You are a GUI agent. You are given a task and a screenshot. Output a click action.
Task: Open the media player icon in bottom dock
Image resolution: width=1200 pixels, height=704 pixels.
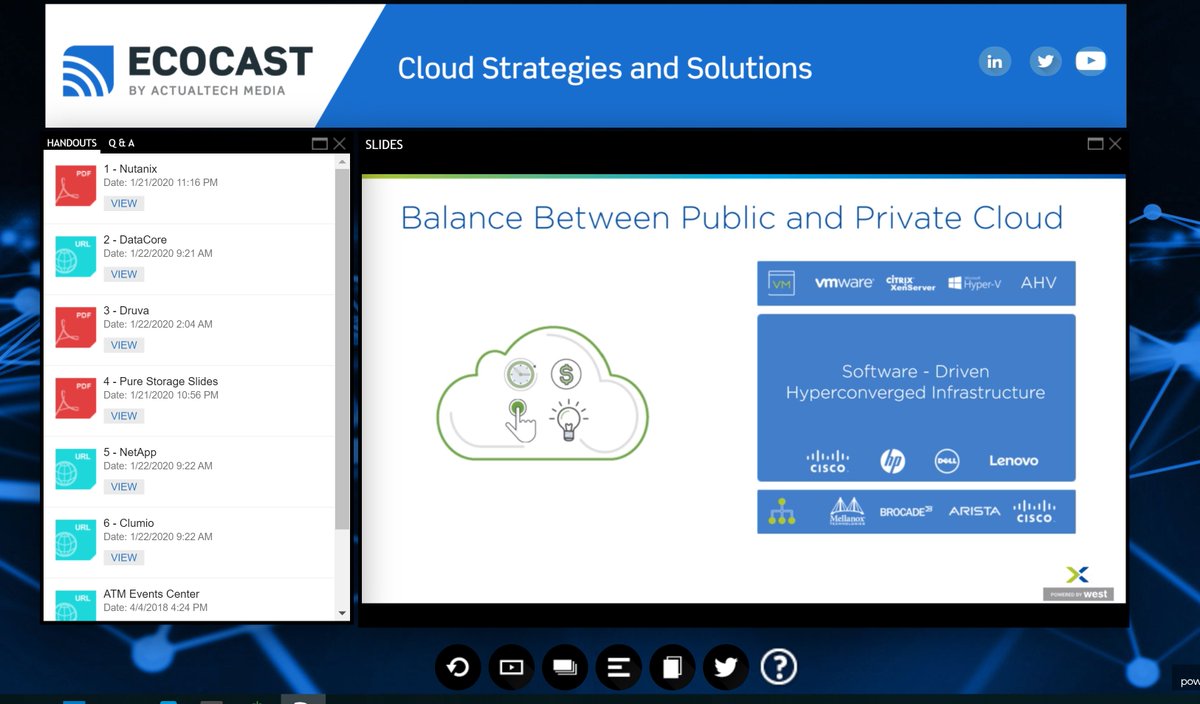[512, 667]
